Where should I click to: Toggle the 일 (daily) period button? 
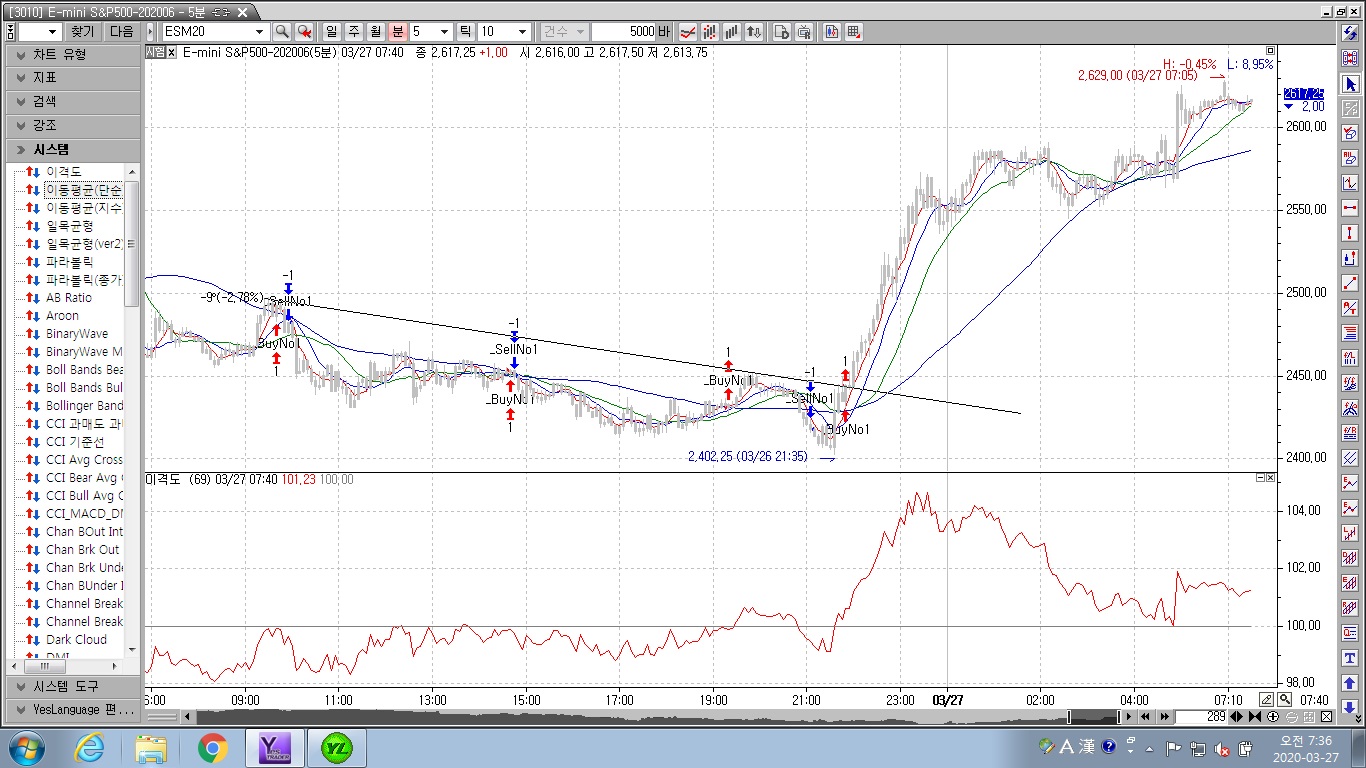(x=332, y=32)
